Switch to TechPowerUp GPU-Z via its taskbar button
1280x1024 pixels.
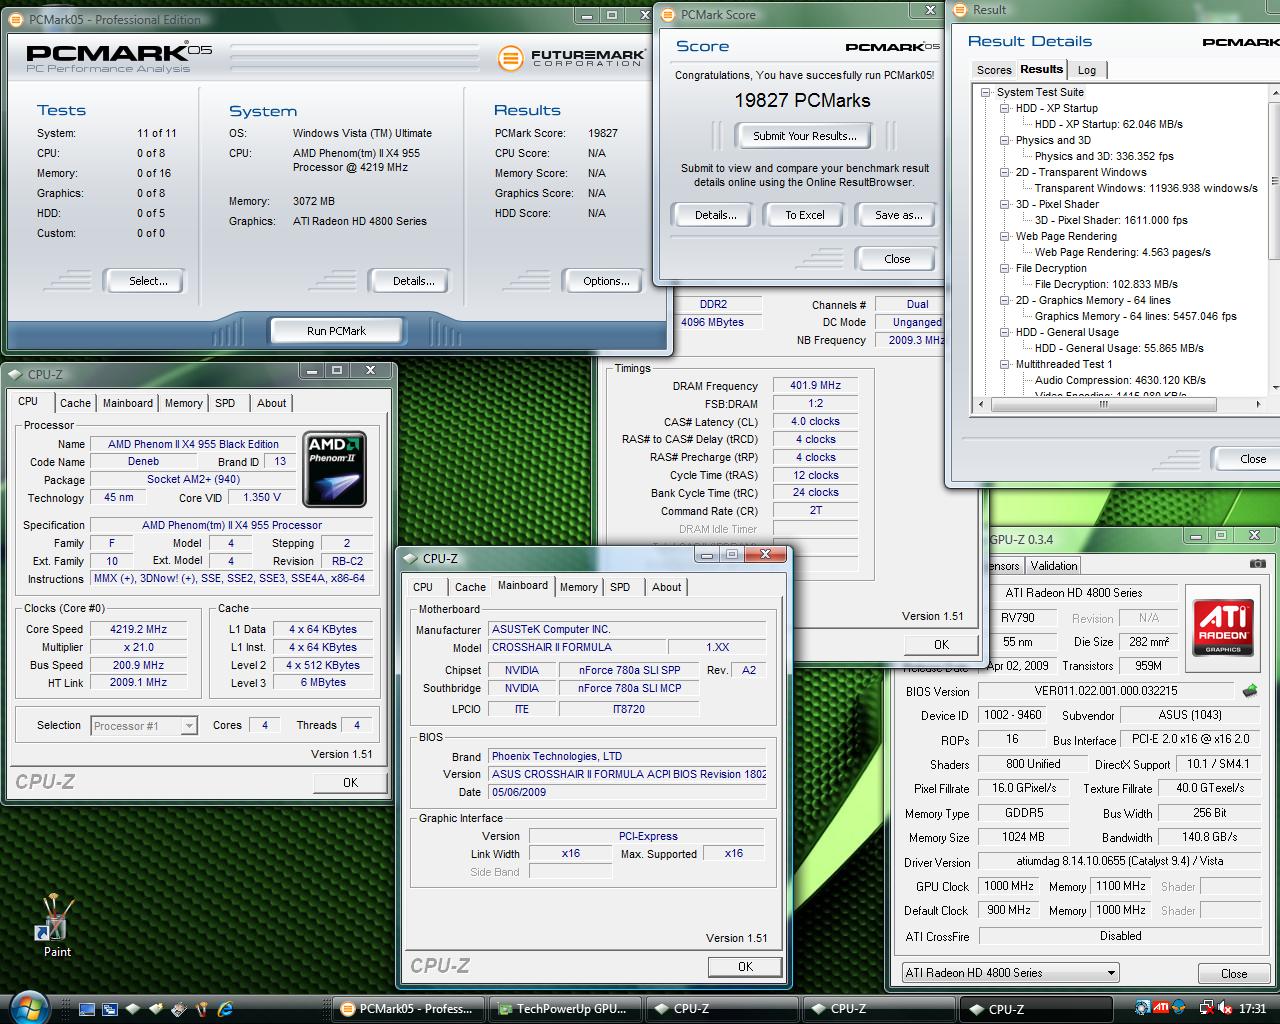click(x=563, y=1009)
